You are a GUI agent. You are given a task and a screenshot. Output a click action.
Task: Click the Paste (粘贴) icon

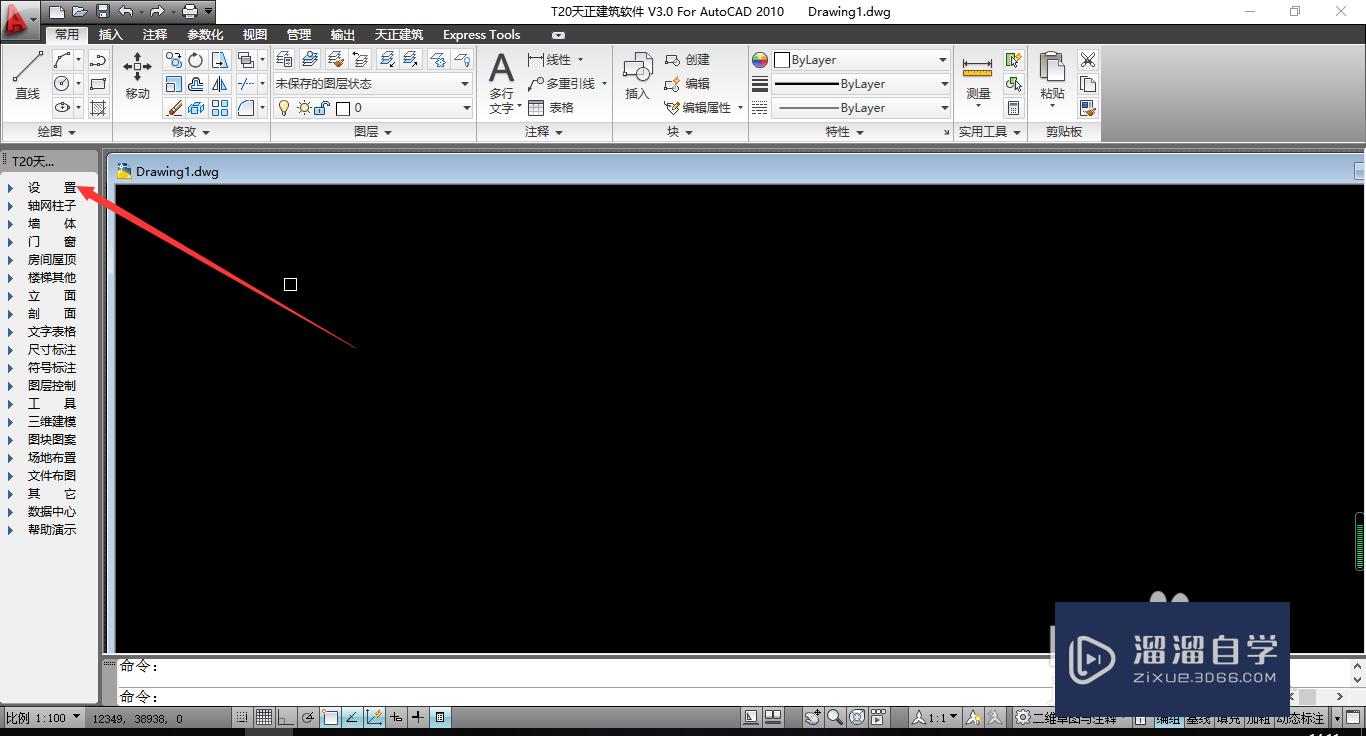[1052, 80]
